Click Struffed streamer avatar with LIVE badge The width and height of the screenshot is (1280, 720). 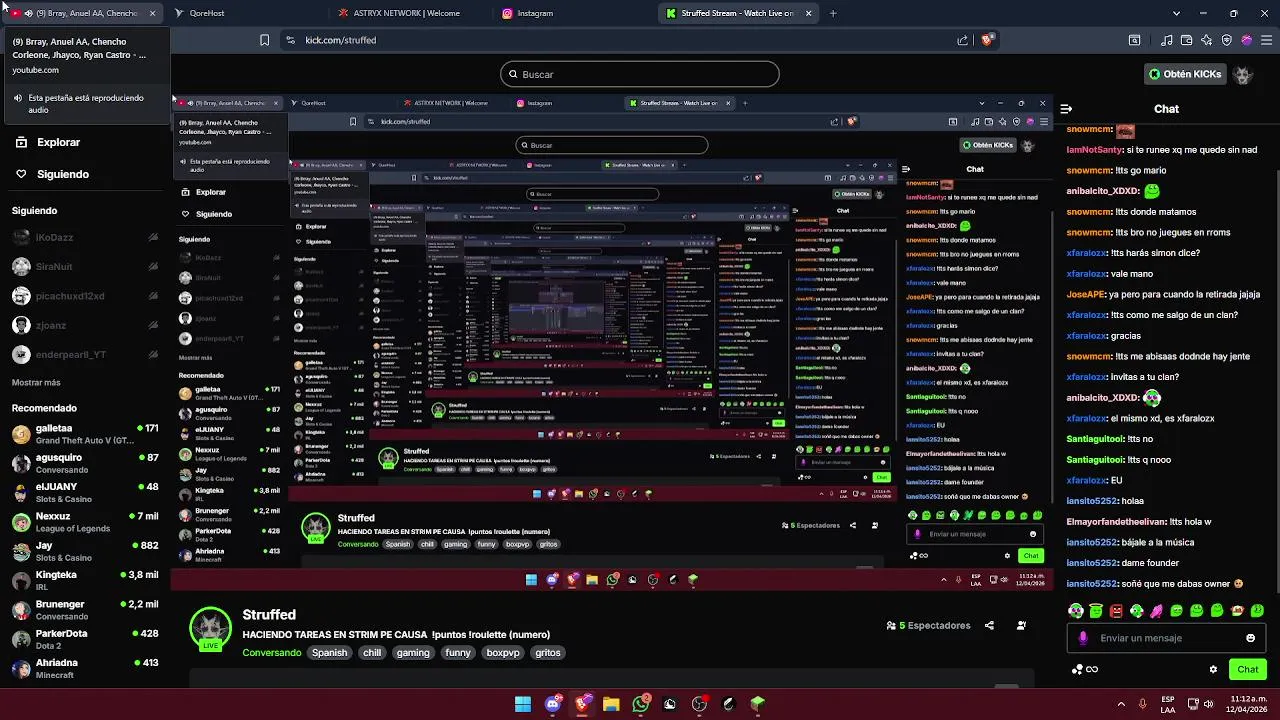pos(211,629)
